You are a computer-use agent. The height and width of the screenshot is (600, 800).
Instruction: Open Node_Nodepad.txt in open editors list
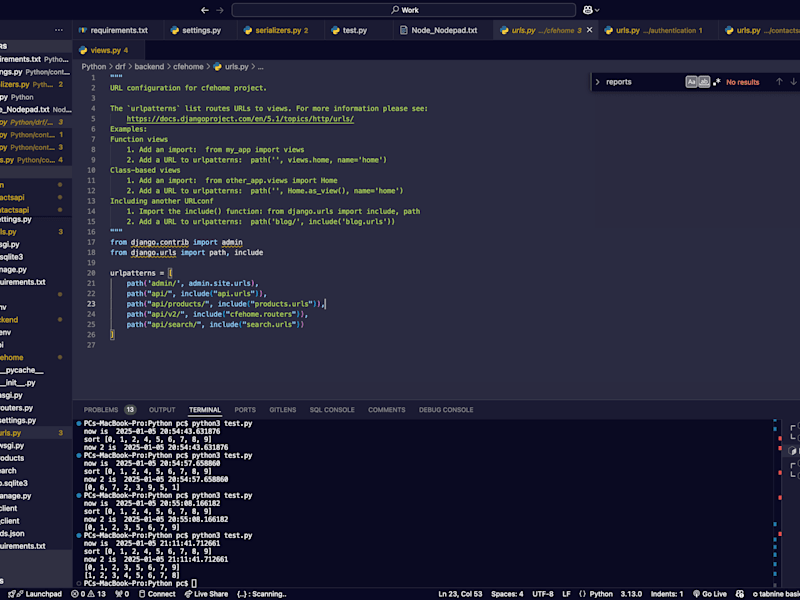tap(36, 110)
